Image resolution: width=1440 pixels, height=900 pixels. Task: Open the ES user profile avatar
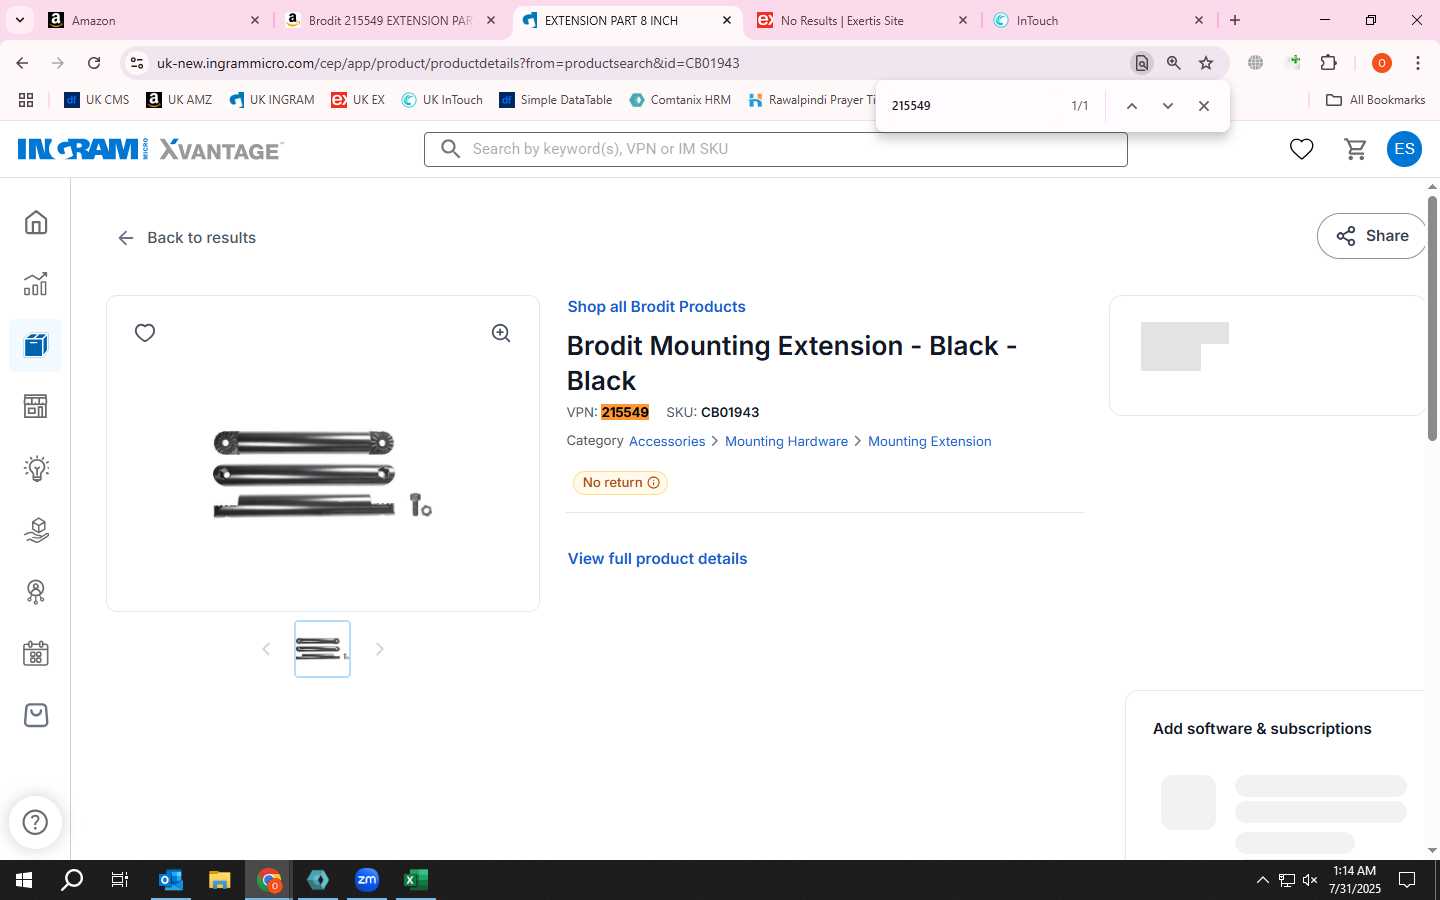tap(1404, 149)
